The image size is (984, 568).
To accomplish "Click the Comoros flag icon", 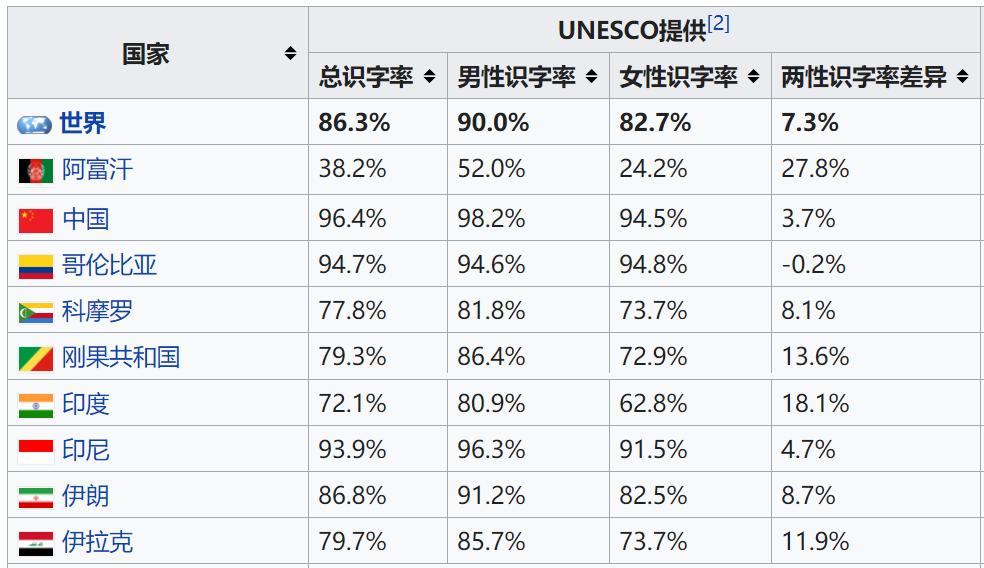I will [x=36, y=313].
